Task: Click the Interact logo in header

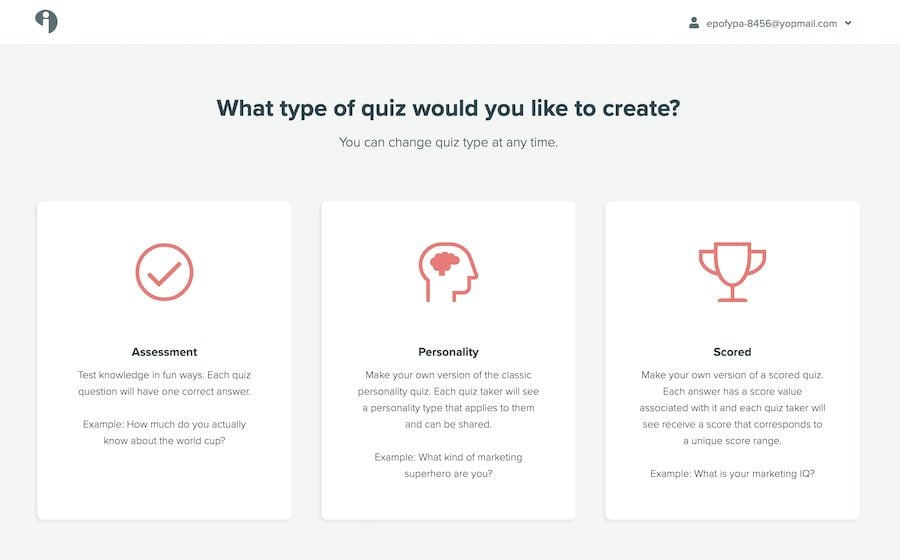Action: click(46, 22)
